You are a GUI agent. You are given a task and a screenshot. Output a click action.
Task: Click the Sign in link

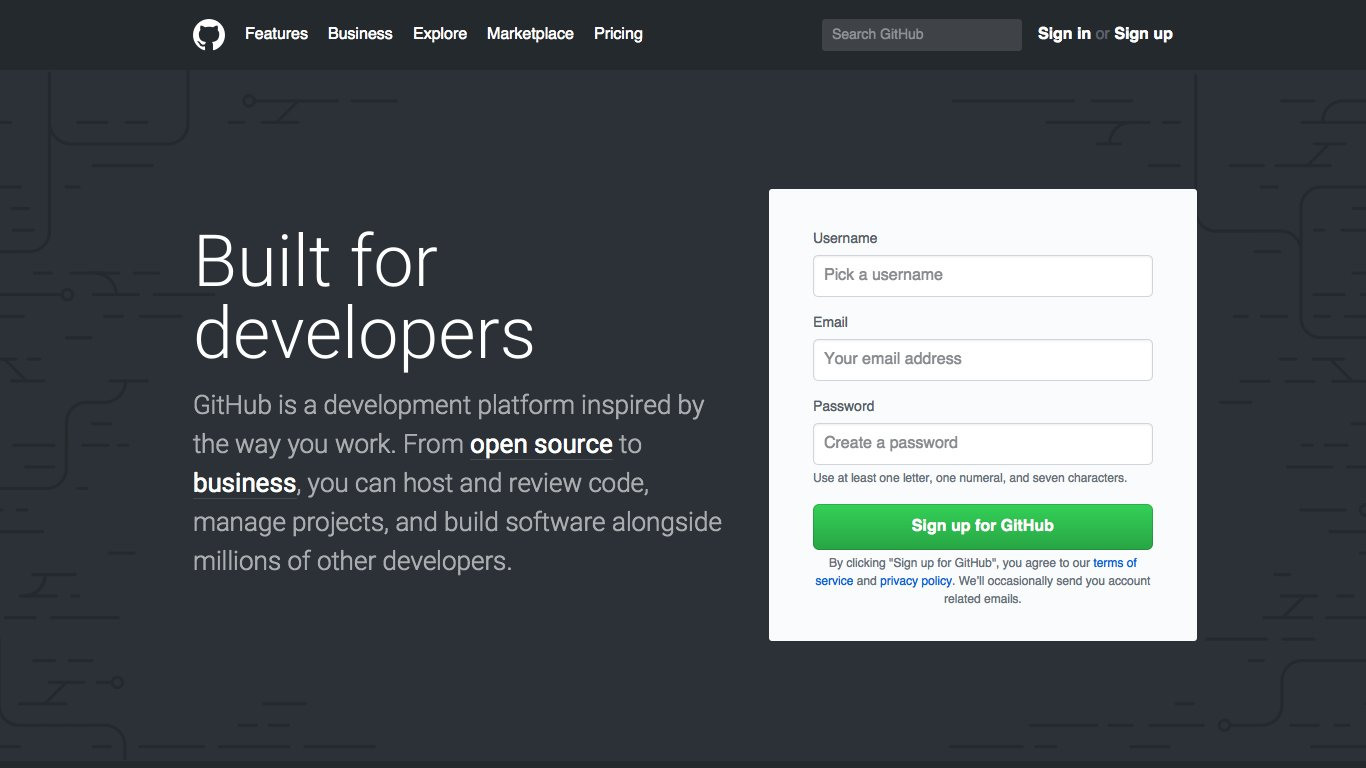coord(1064,34)
